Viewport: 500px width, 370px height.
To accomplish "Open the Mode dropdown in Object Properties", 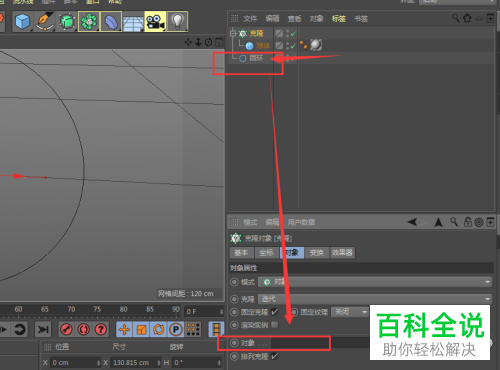I will click(375, 282).
